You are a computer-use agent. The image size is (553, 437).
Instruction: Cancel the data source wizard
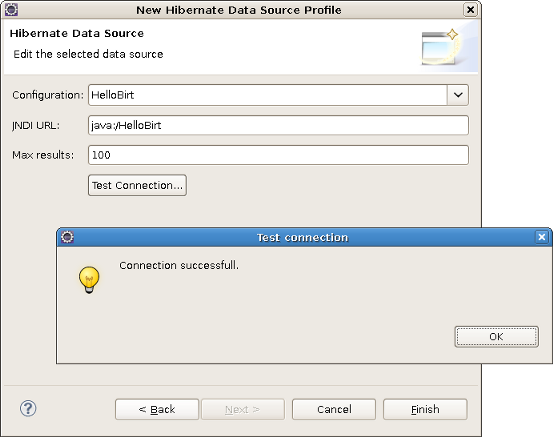pyautogui.click(x=334, y=409)
